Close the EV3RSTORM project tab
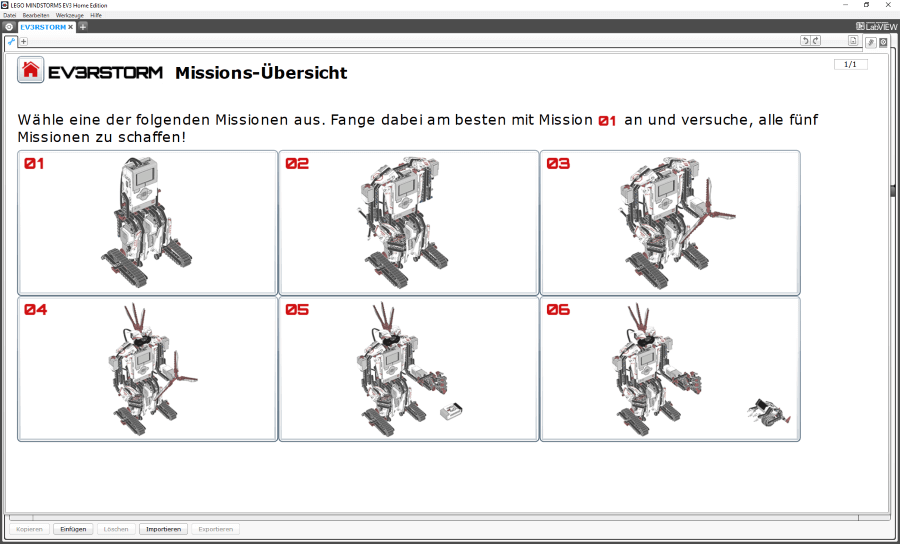Image resolution: width=900 pixels, height=544 pixels. [x=71, y=27]
